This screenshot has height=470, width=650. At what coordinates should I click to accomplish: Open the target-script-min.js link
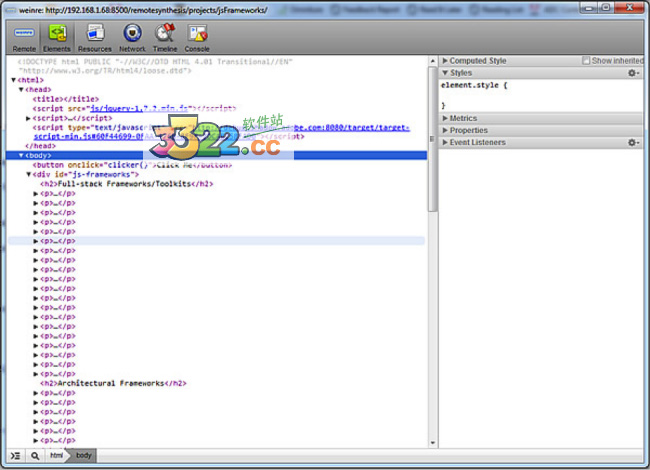222,132
